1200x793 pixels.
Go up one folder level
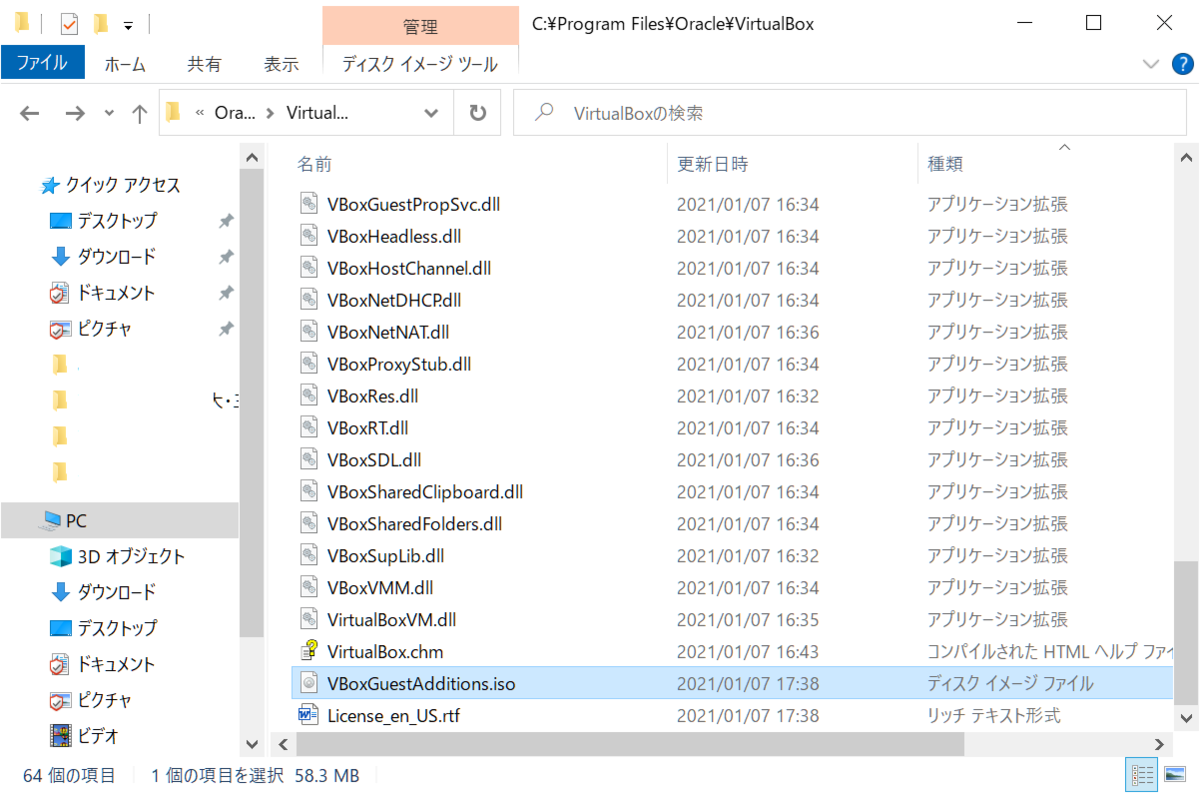pyautogui.click(x=139, y=114)
